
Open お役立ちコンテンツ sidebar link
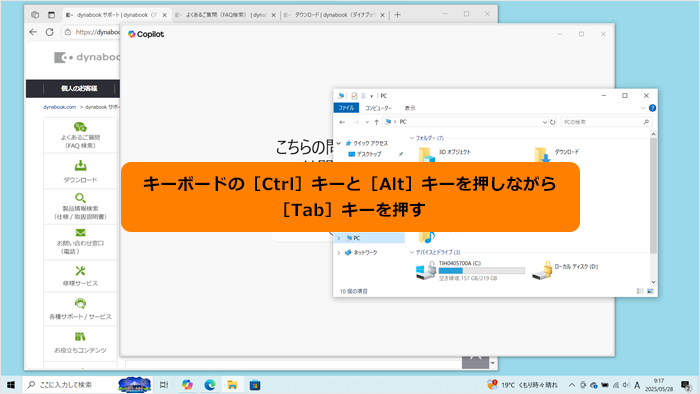tap(80, 343)
